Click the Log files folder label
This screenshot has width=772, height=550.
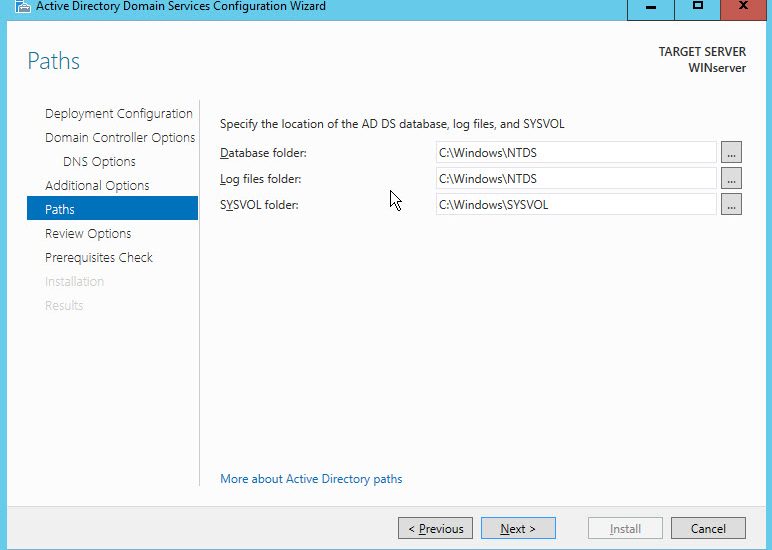[260, 179]
